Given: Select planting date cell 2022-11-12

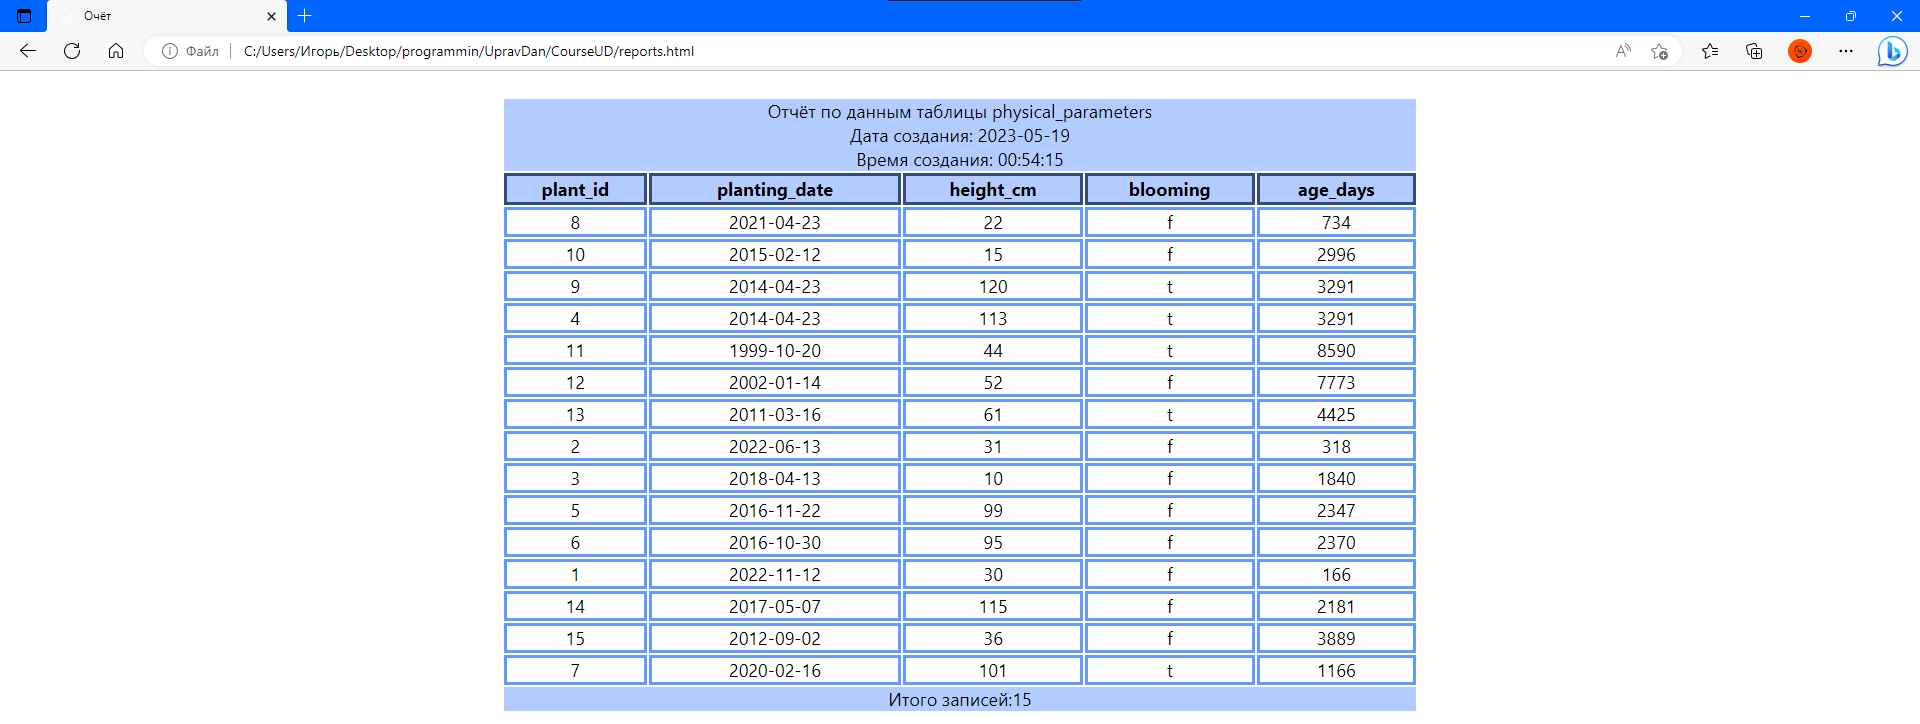Looking at the screenshot, I should (775, 574).
